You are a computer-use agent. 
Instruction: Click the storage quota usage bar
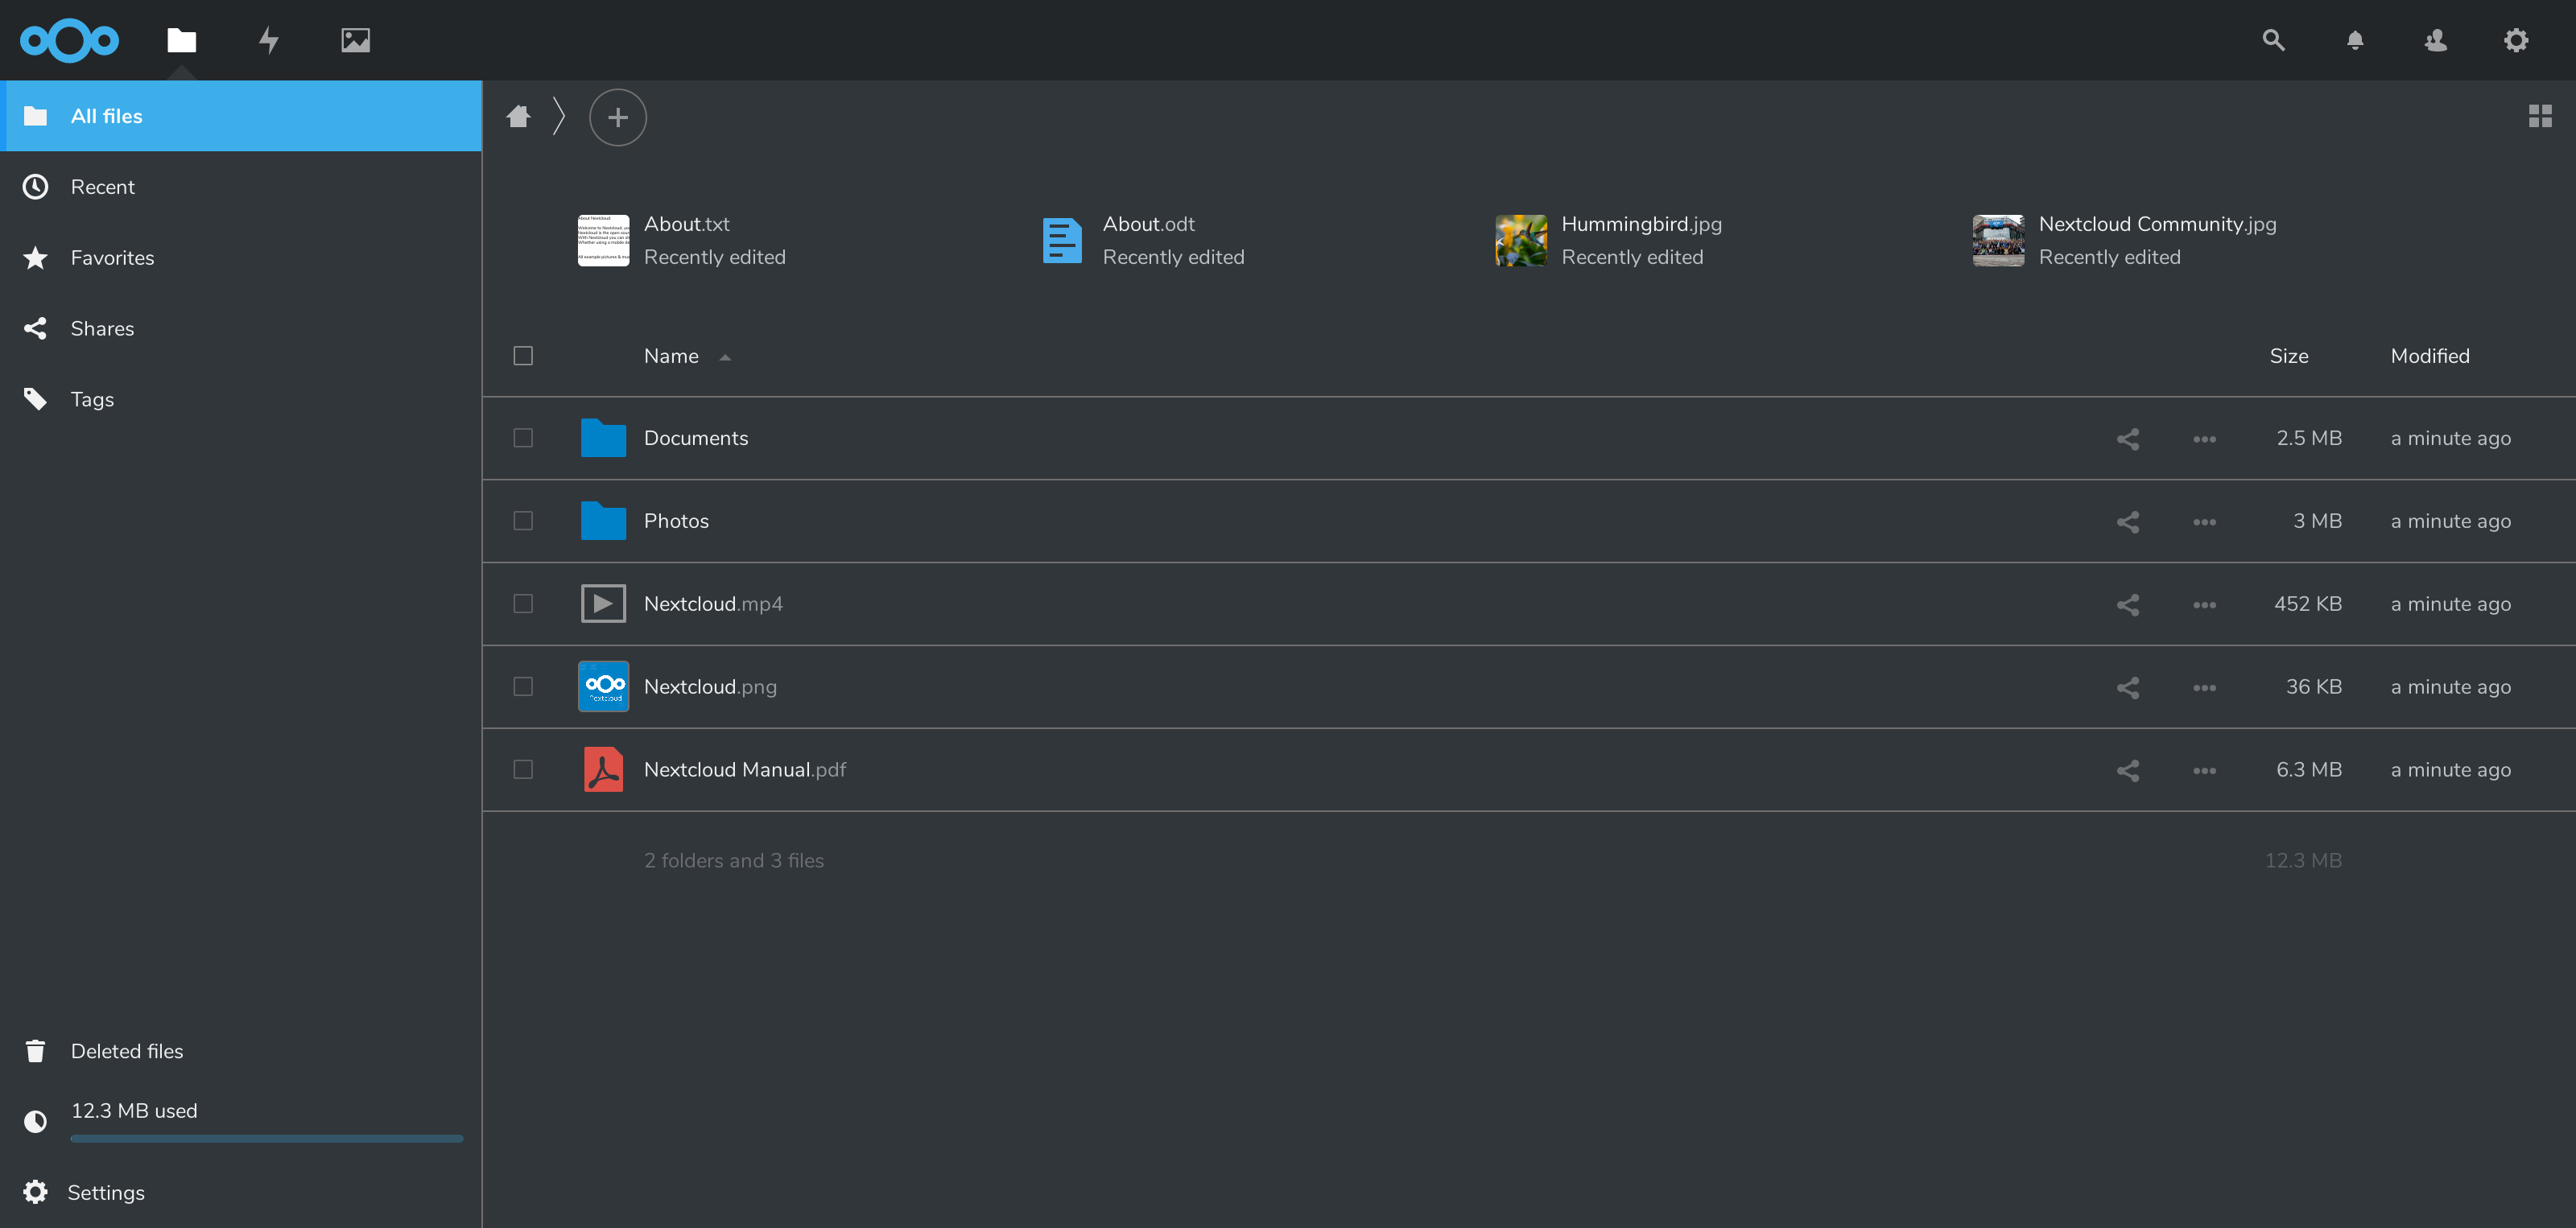pyautogui.click(x=266, y=1138)
